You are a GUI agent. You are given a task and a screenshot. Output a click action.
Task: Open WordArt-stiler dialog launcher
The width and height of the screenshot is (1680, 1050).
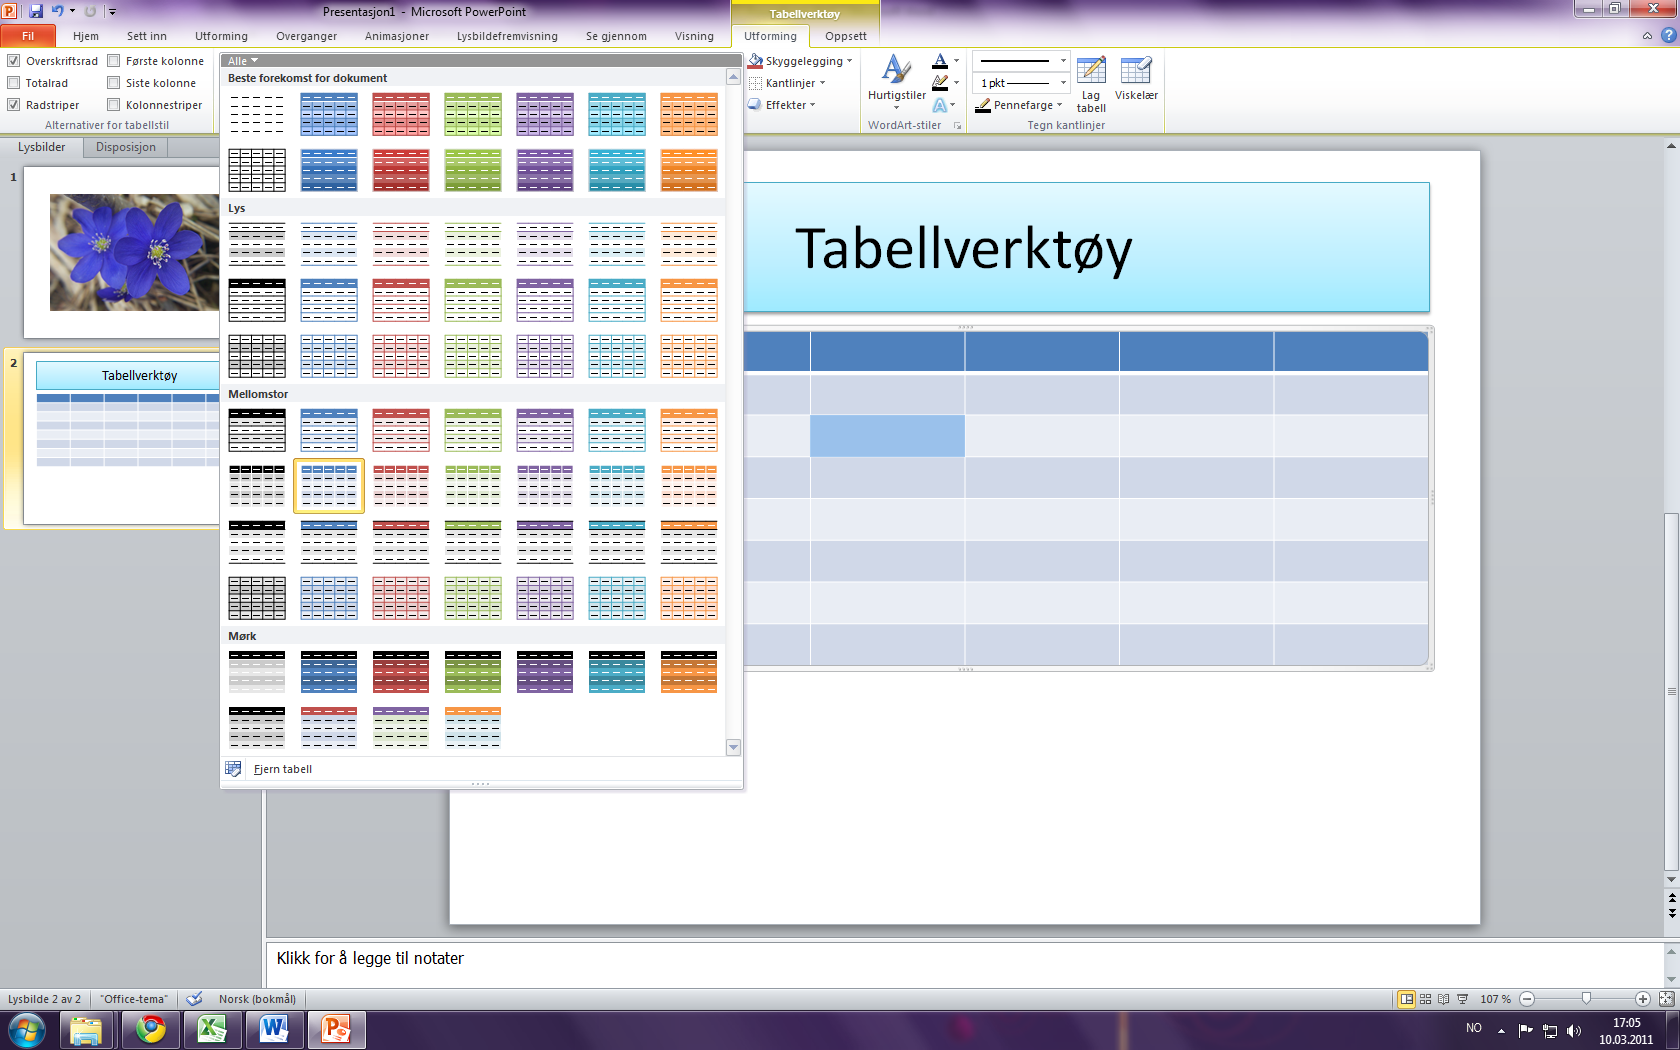pyautogui.click(x=957, y=126)
